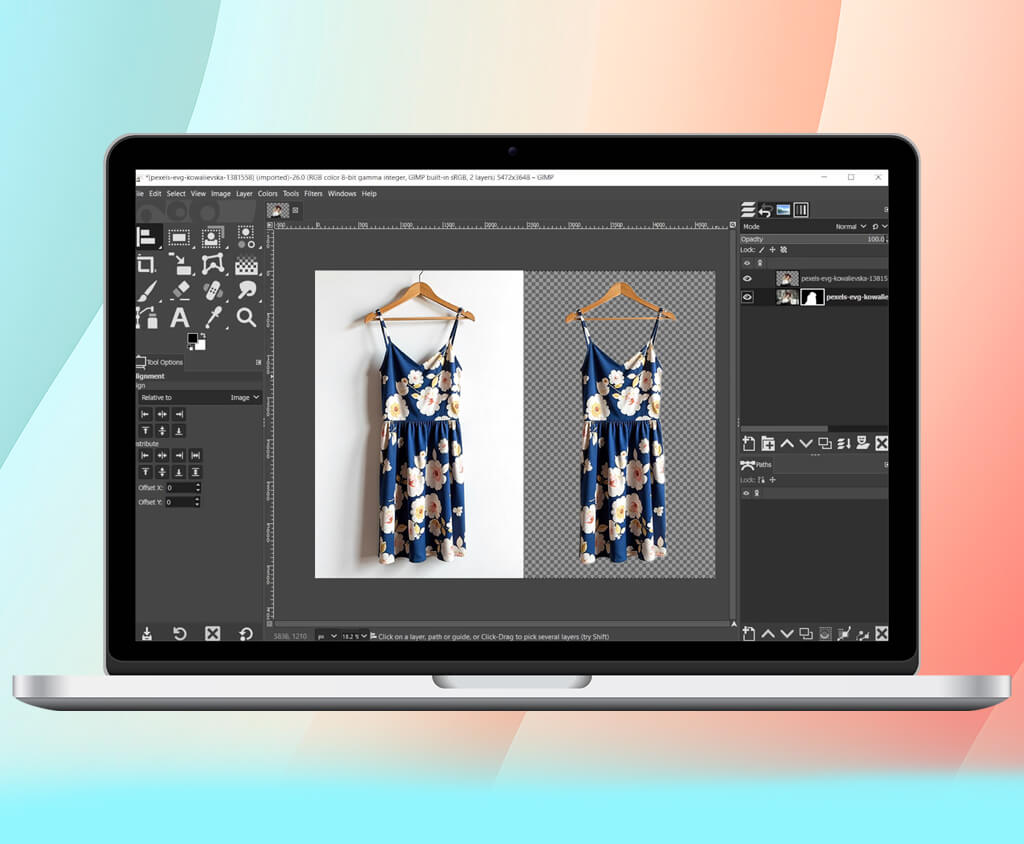Open the Windows menu

click(342, 193)
